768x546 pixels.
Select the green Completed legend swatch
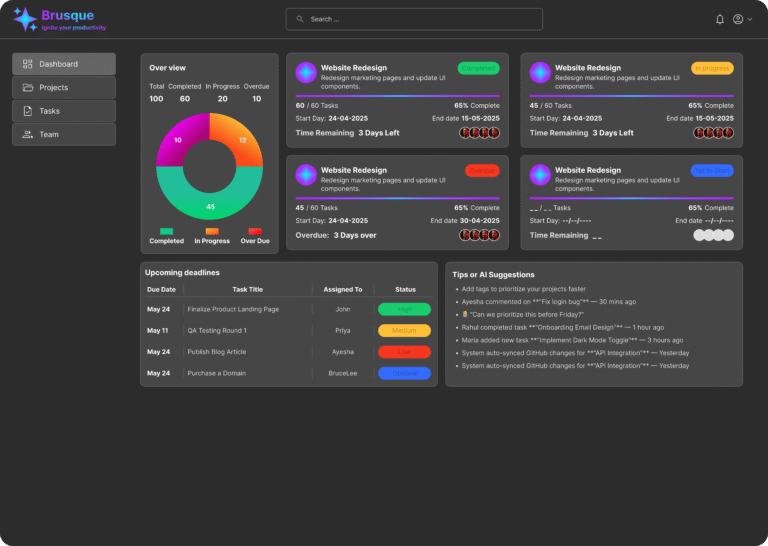[166, 231]
